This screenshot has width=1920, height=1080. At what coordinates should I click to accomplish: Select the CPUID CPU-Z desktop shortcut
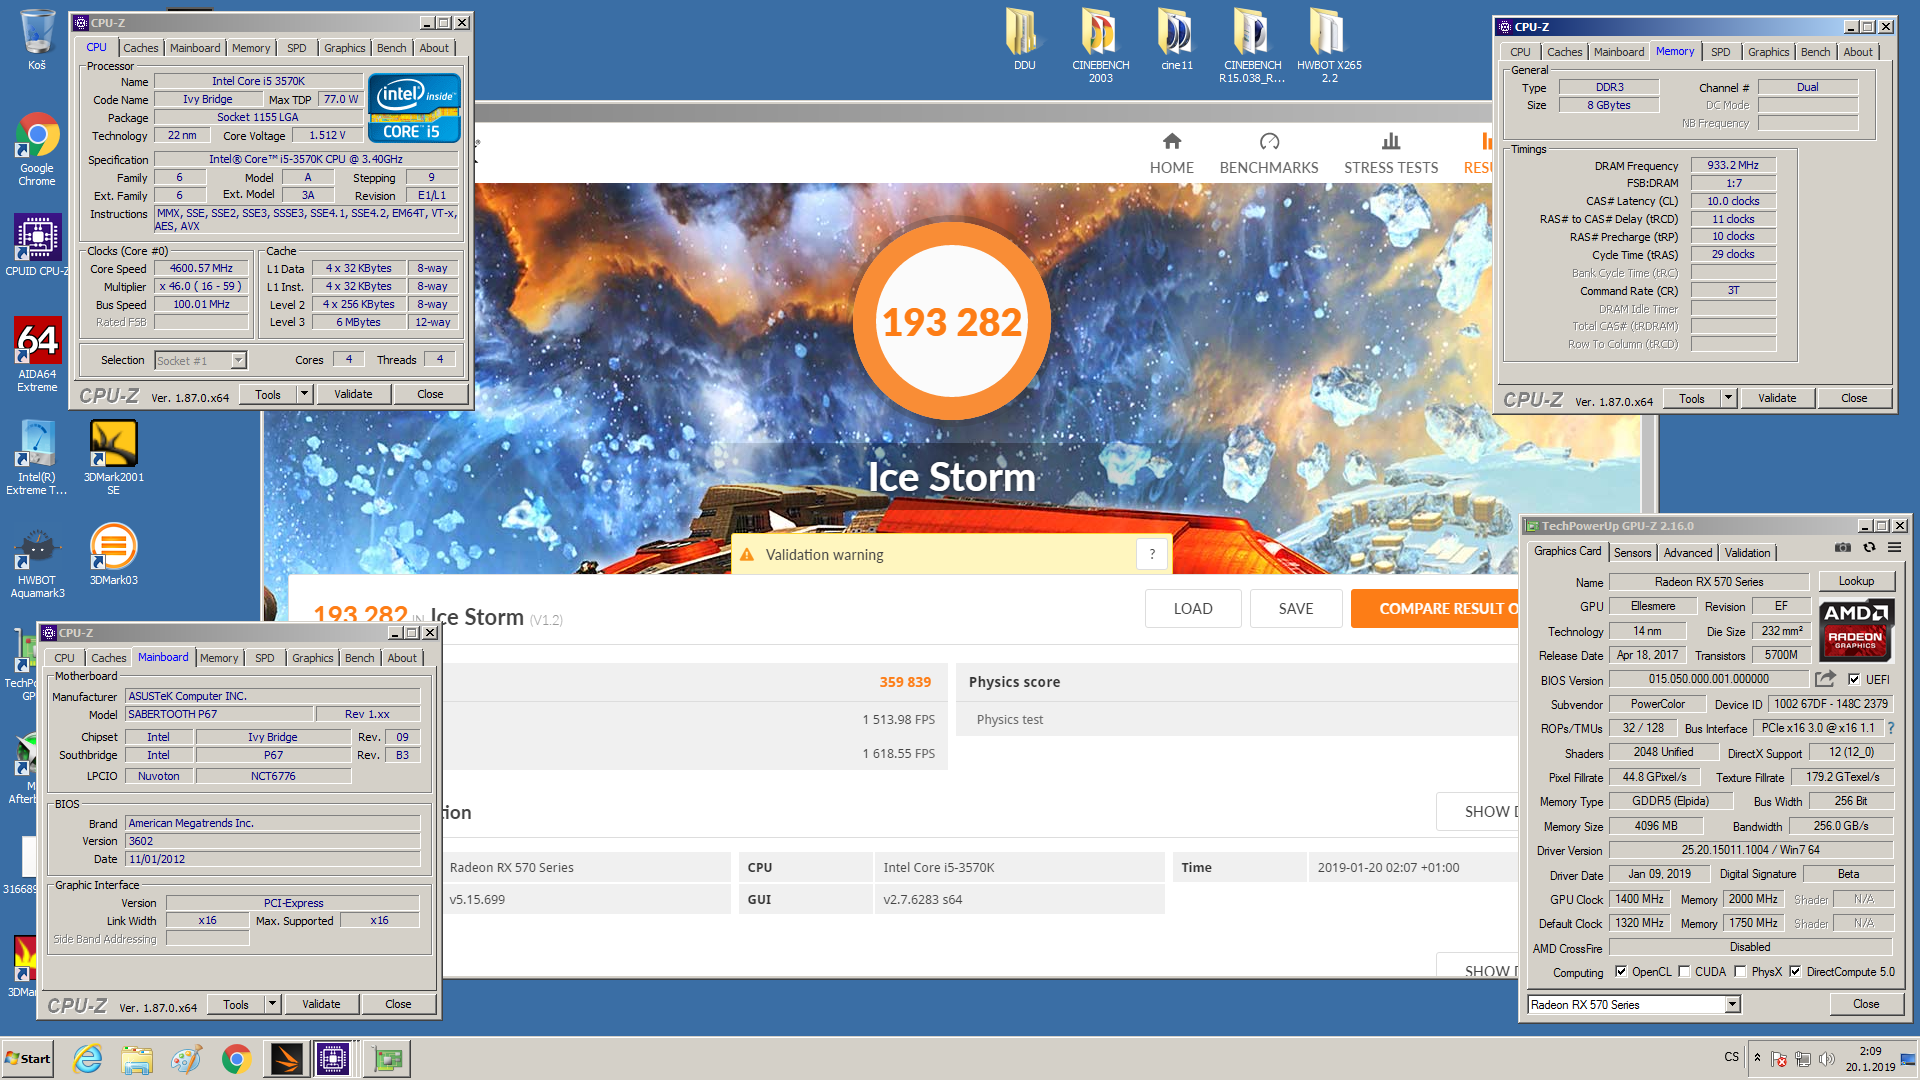click(37, 245)
